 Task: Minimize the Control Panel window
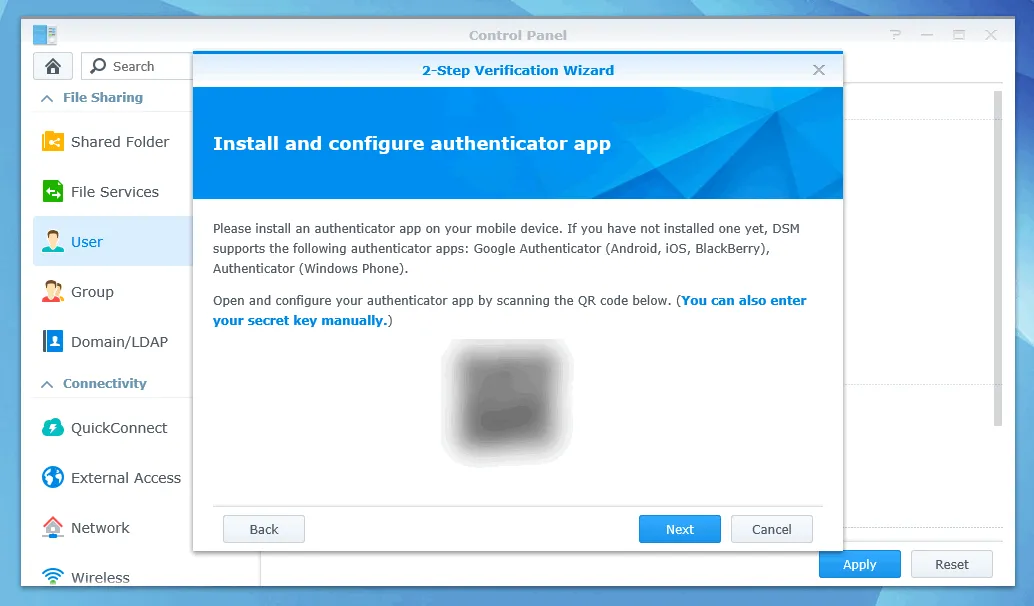tap(927, 34)
